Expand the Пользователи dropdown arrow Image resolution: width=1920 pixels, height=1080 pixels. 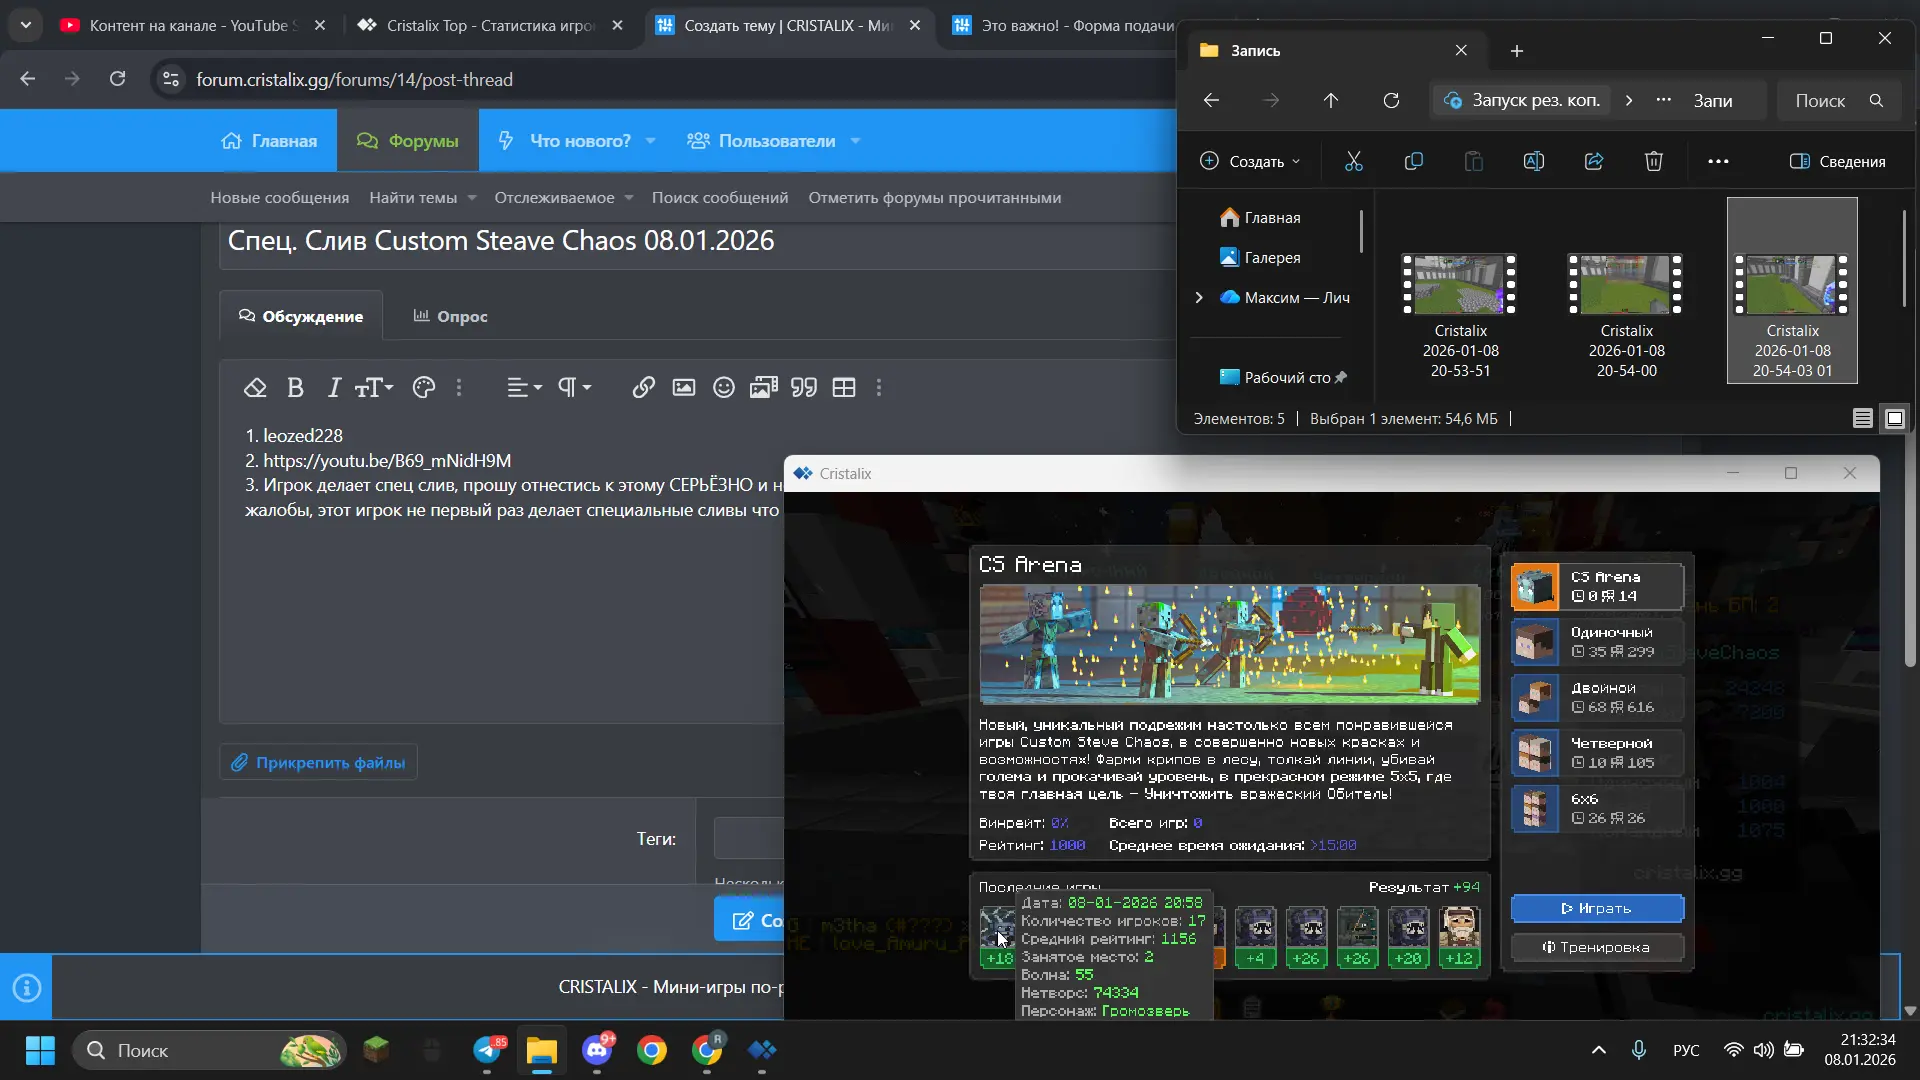tap(855, 141)
